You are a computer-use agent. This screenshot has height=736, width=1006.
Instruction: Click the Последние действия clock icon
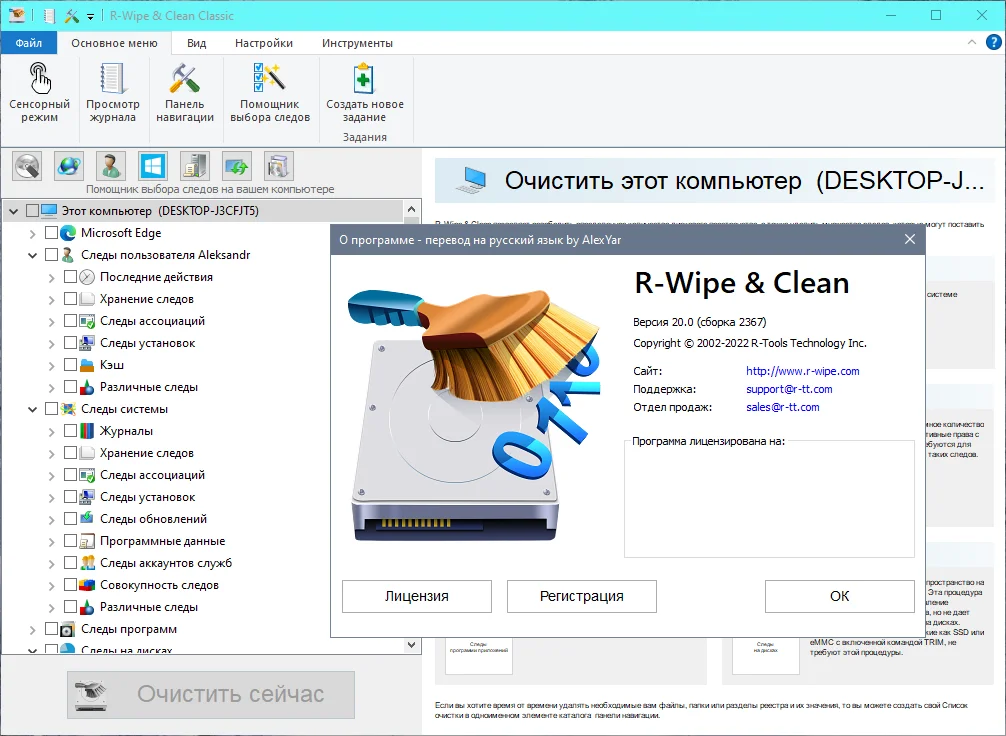coord(87,277)
